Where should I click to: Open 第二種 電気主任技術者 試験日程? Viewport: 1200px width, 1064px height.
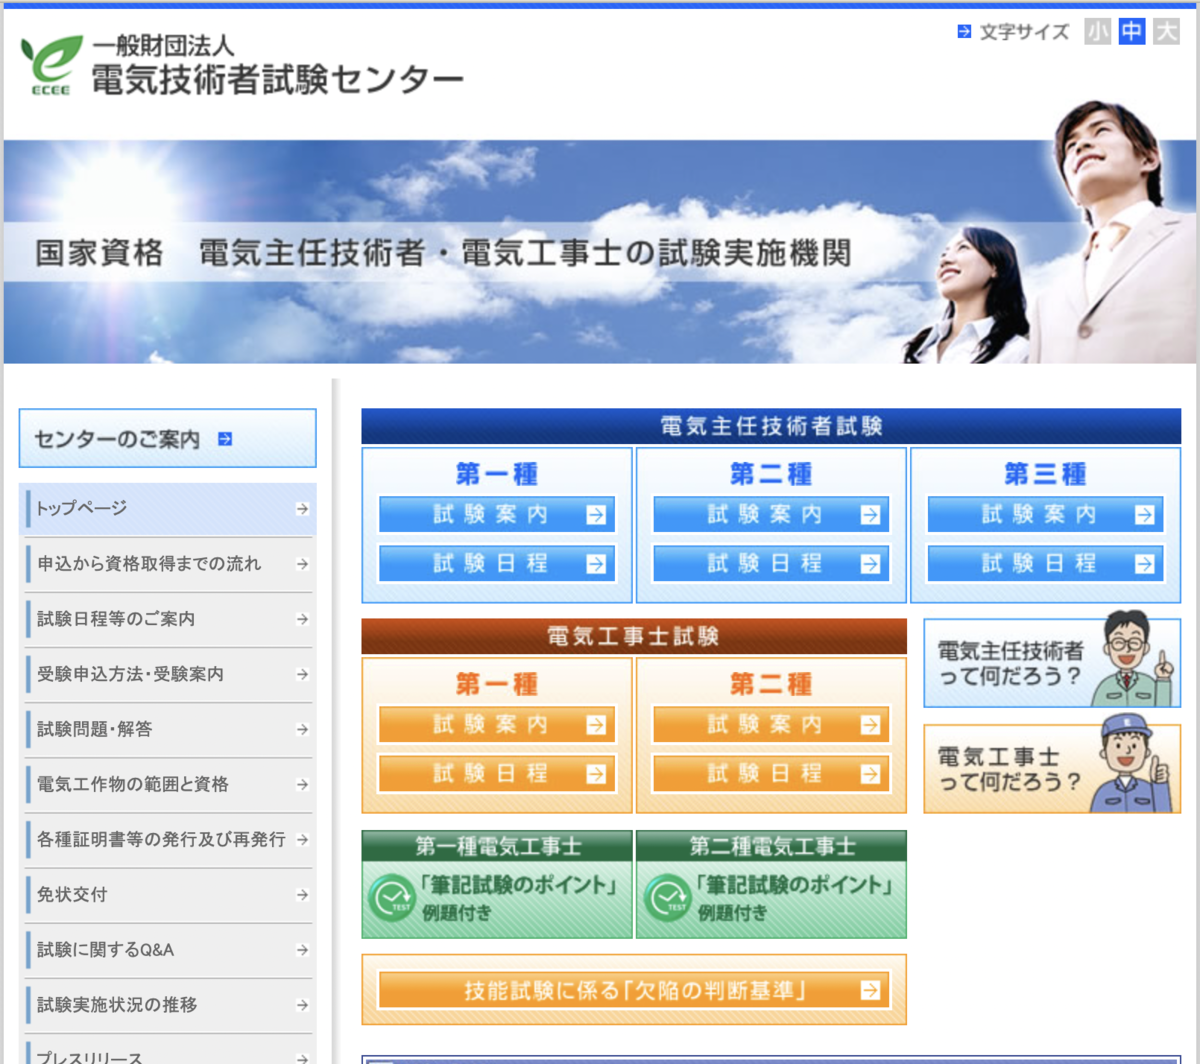tap(771, 563)
